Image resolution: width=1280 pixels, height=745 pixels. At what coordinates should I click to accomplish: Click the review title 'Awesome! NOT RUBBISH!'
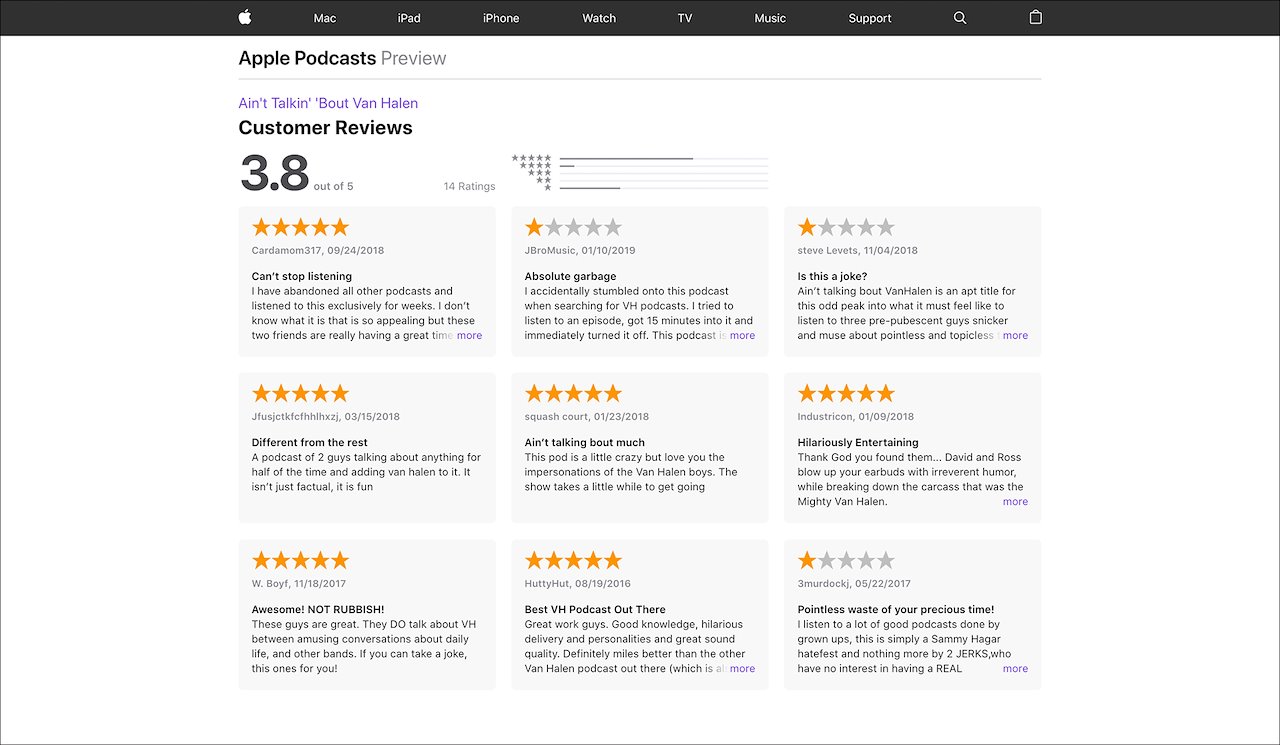pyautogui.click(x=318, y=609)
